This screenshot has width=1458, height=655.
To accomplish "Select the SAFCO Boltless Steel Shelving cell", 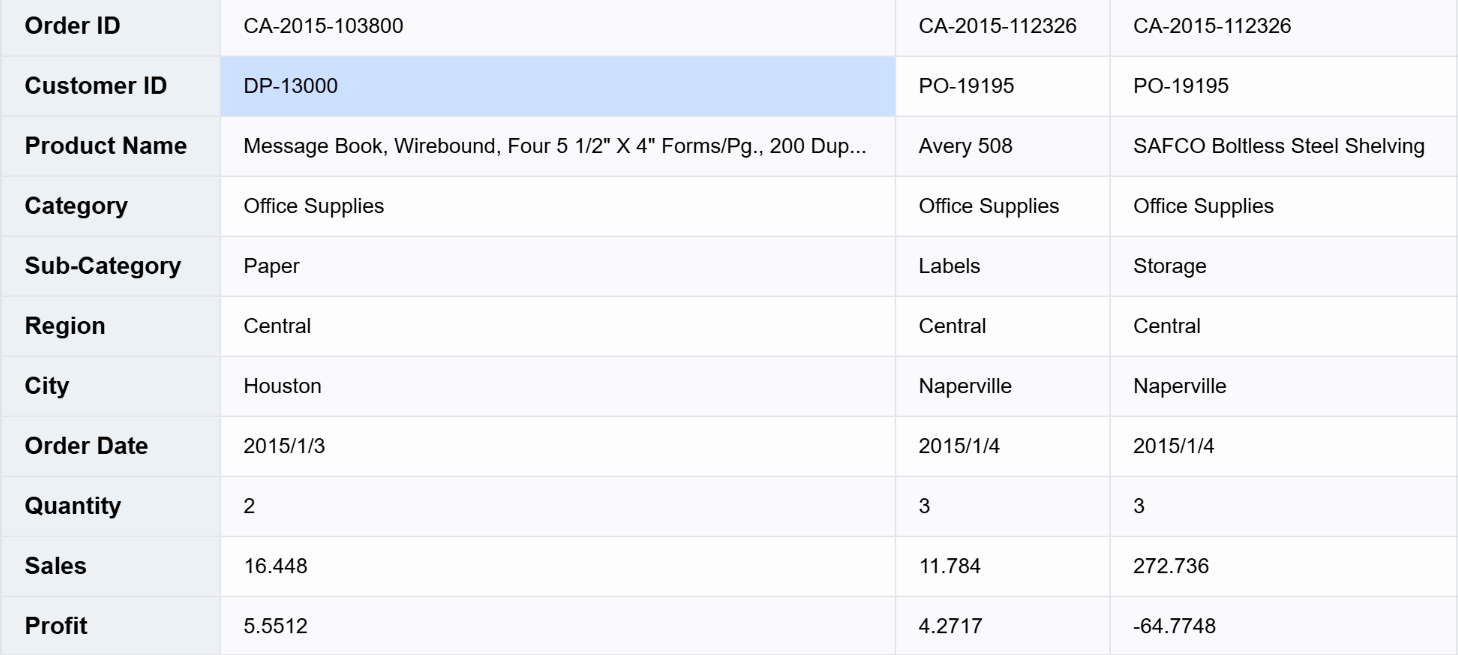I will pyautogui.click(x=1283, y=146).
